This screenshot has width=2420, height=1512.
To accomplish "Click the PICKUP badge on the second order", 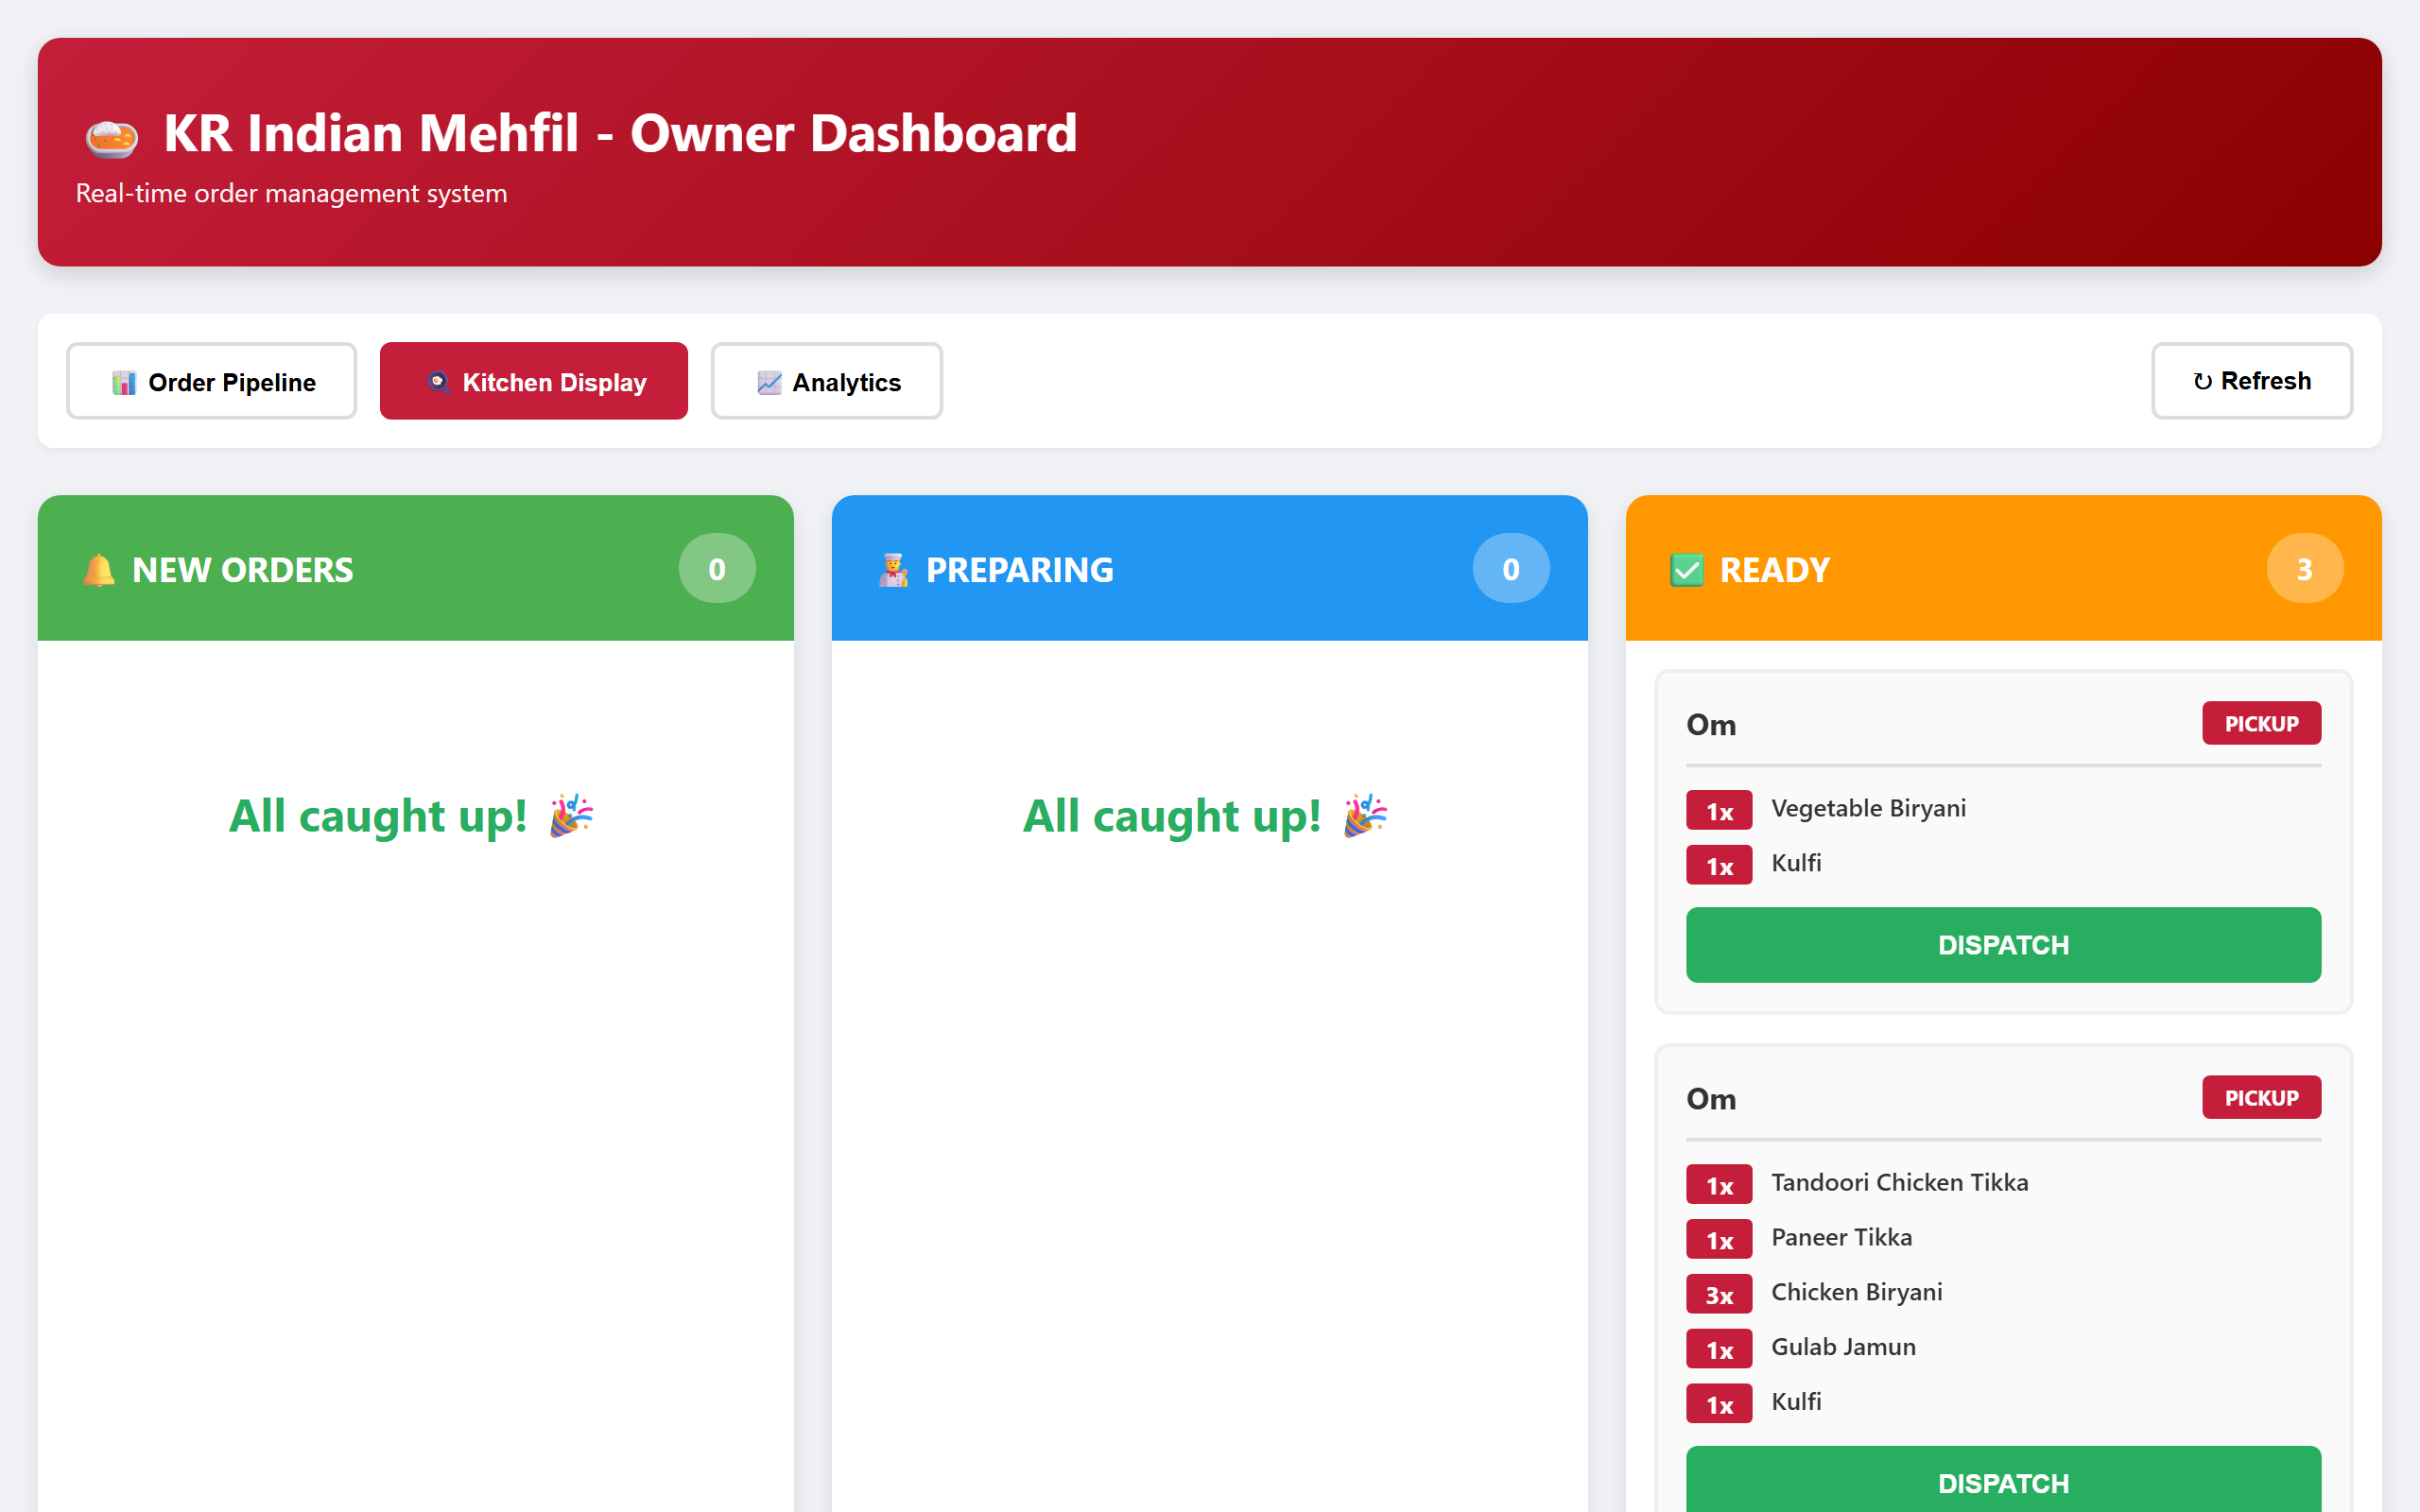I will (x=2261, y=1097).
